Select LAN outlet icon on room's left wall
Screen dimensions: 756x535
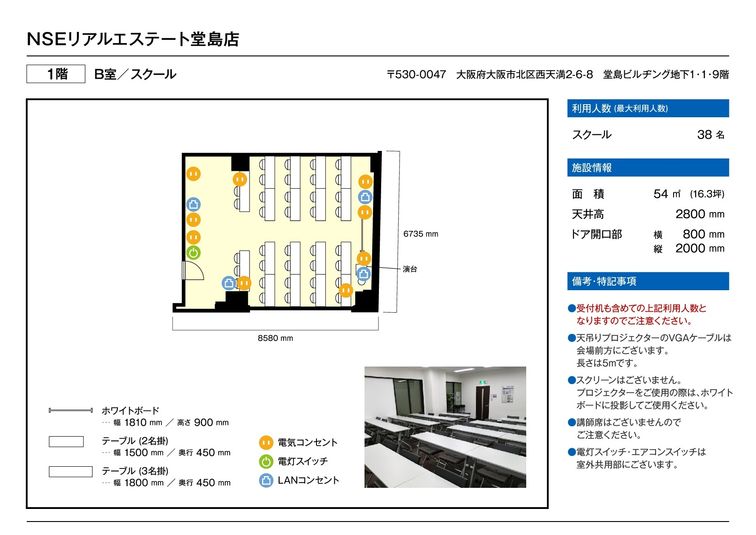point(193,204)
